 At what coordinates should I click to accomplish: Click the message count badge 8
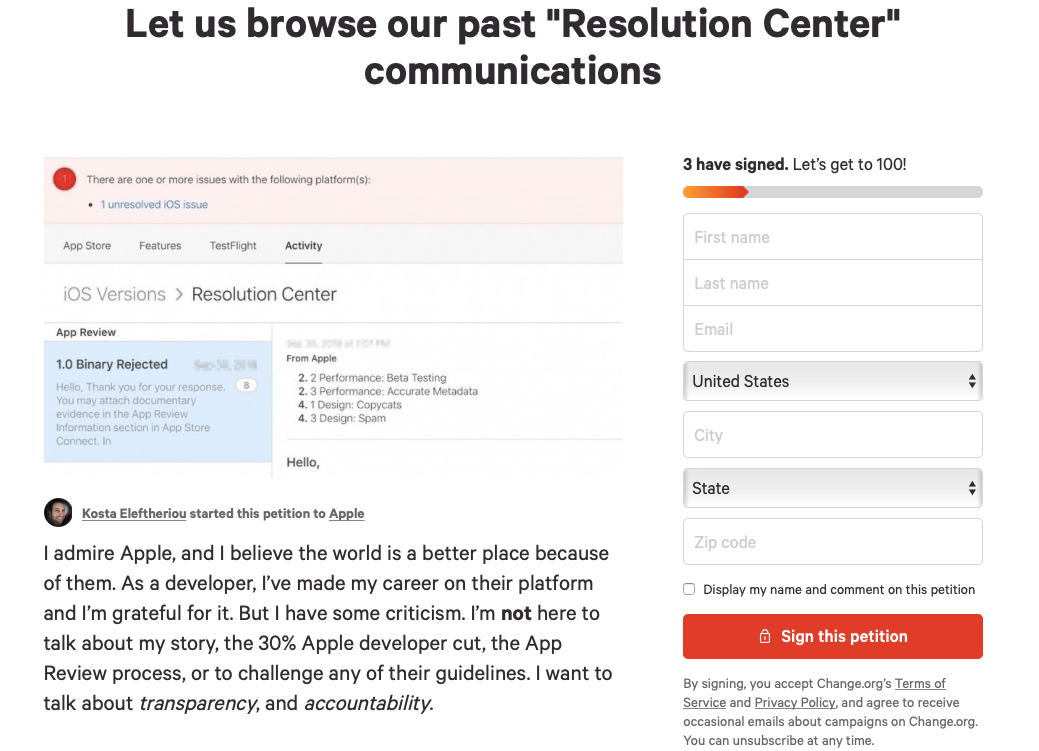247,385
